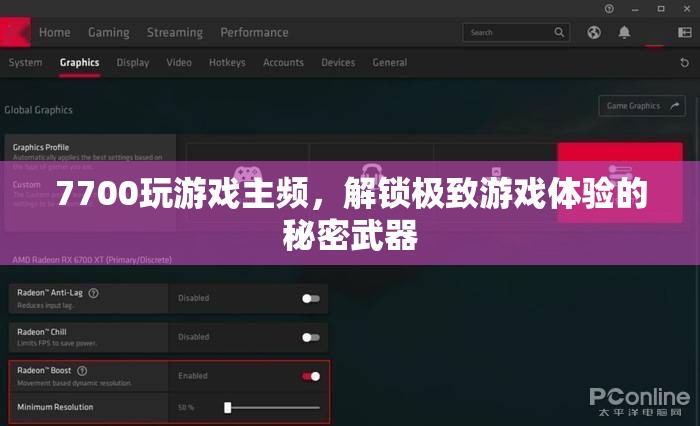Click the reset settings arrow icon
The height and width of the screenshot is (426, 700).
tap(684, 63)
